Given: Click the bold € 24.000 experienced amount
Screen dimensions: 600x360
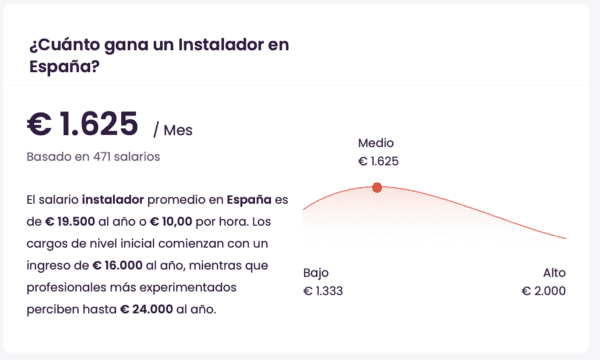Looking at the screenshot, I should [147, 309].
